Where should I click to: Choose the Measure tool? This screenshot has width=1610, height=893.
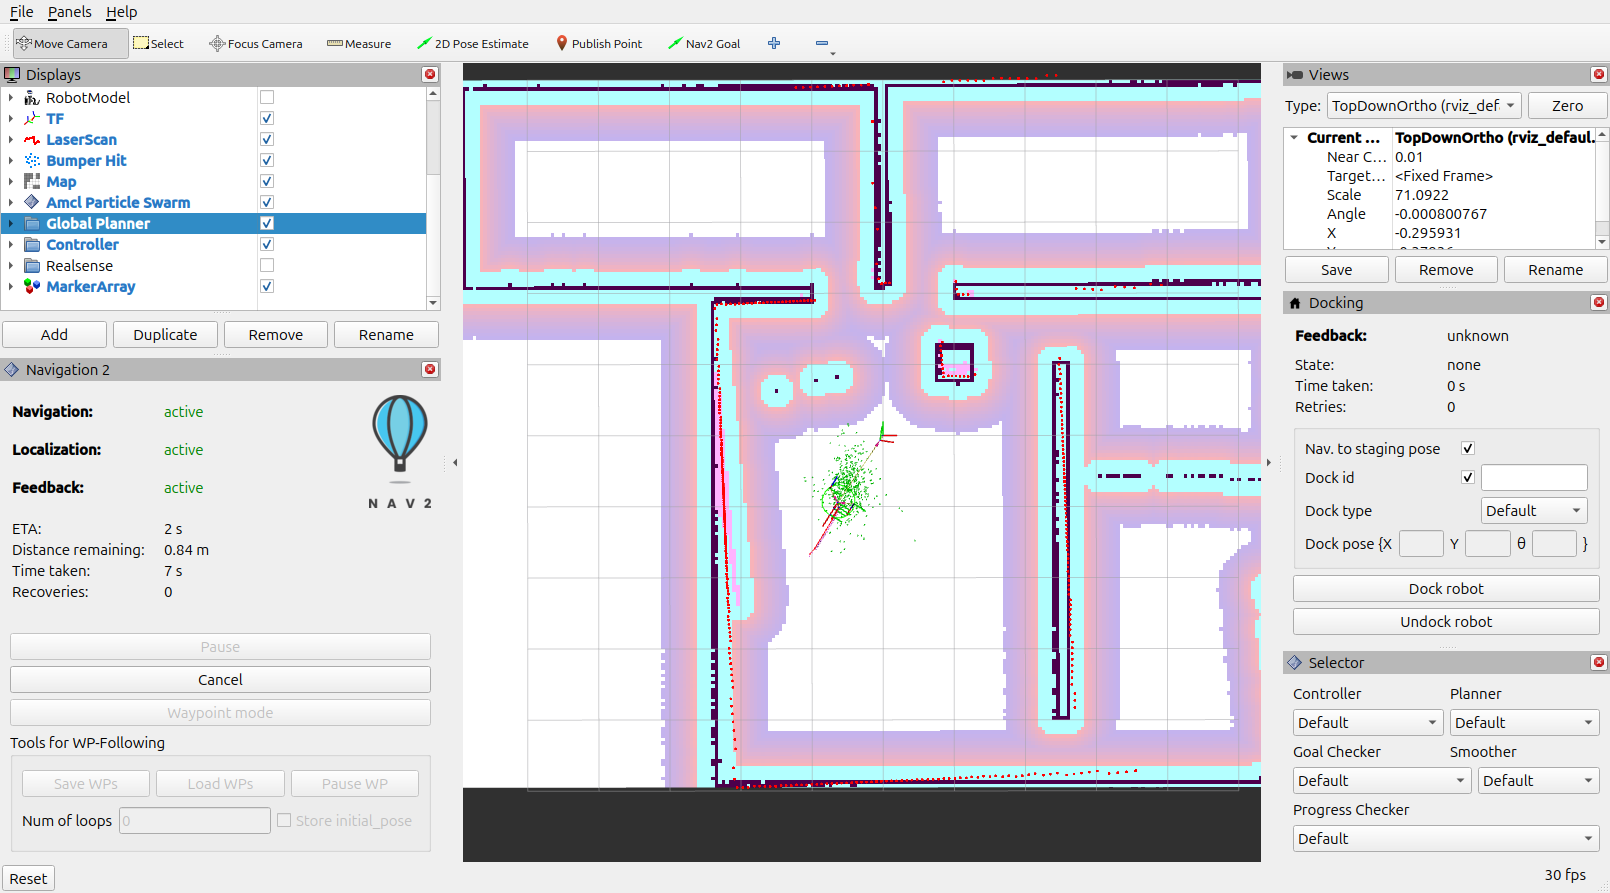(359, 44)
